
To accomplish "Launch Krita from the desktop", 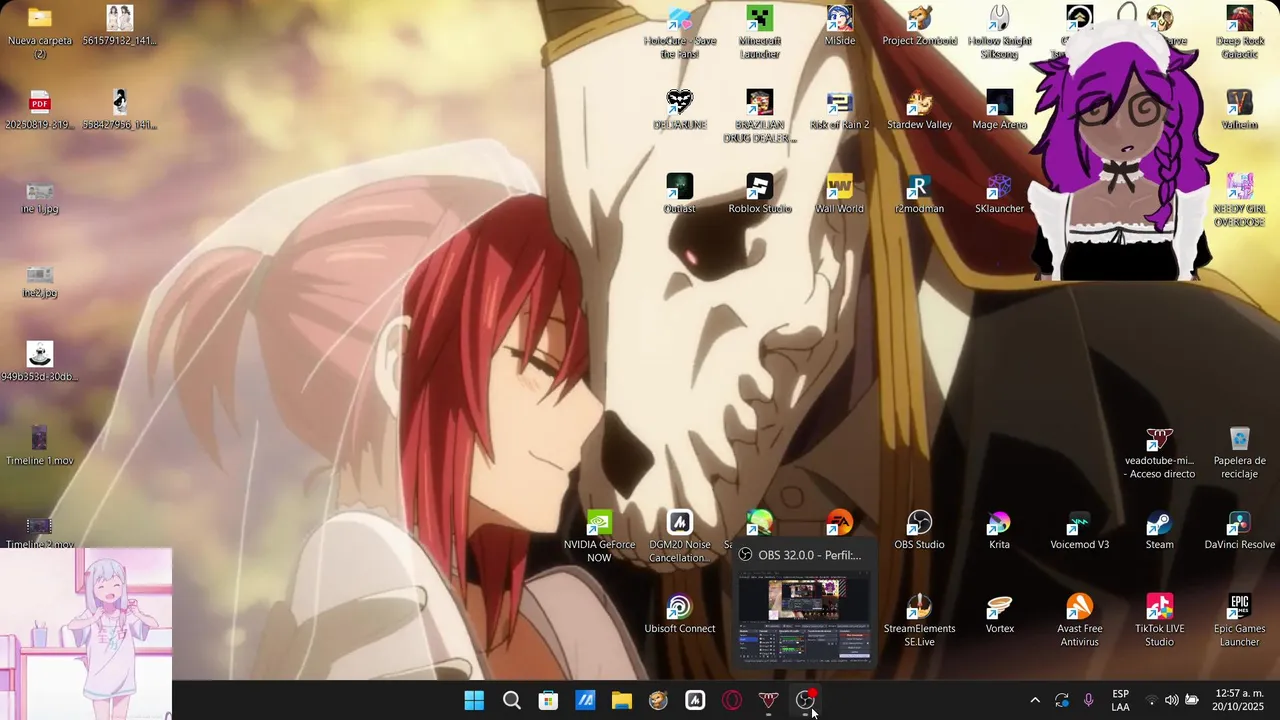I will (999, 530).
